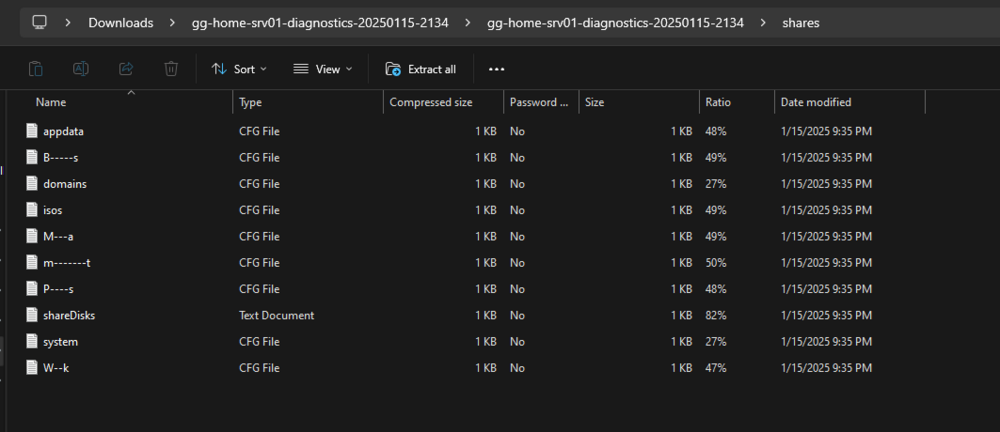Select the B-----s file name

(61, 158)
